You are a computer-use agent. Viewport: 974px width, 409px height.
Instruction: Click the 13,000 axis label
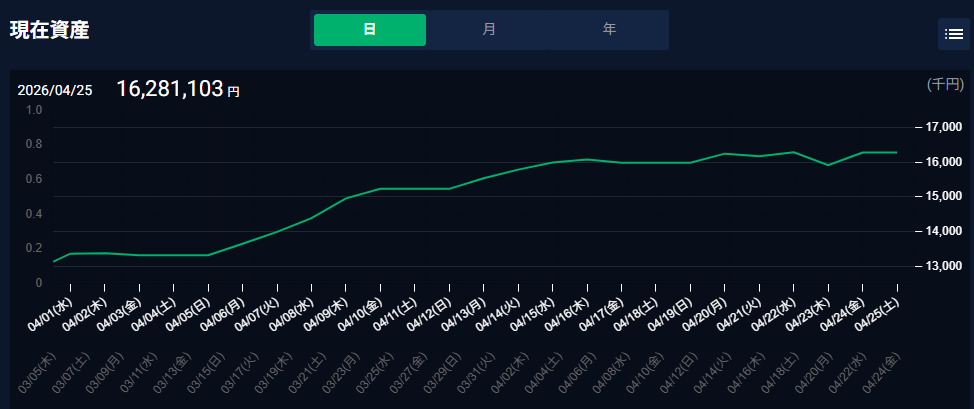(943, 266)
